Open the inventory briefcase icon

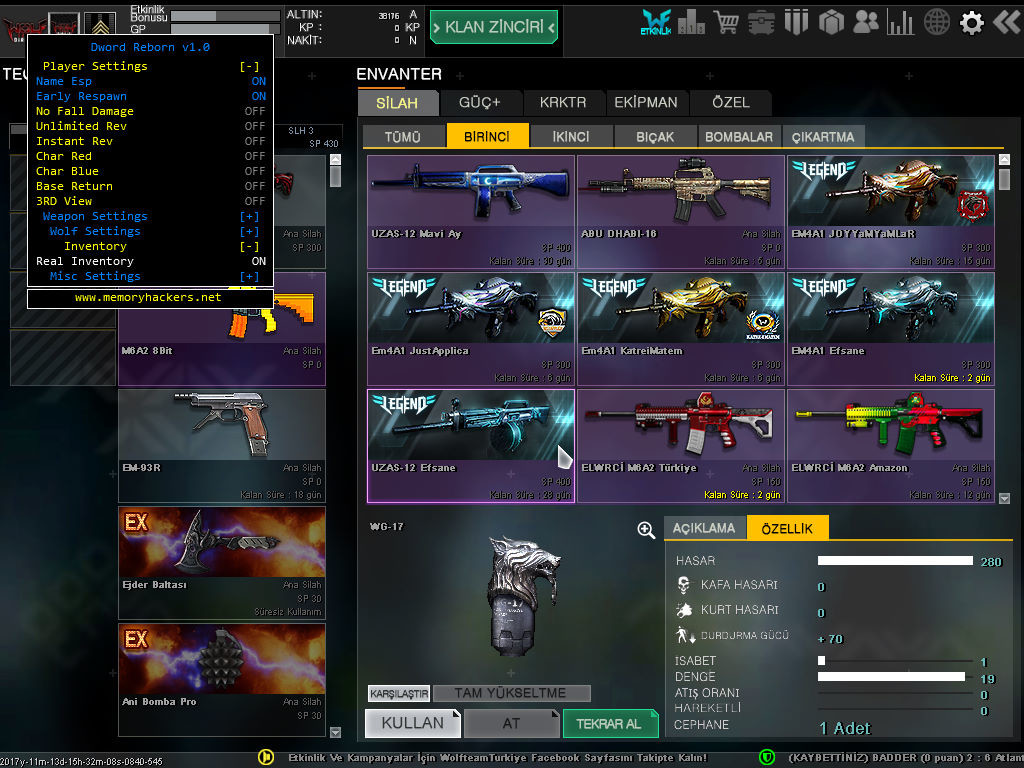pos(761,23)
